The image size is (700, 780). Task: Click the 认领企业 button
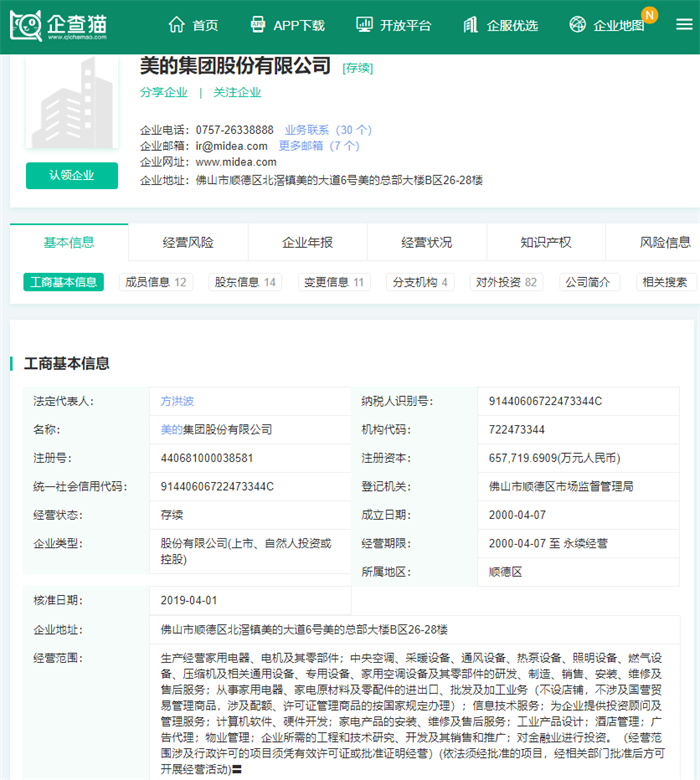(x=72, y=176)
